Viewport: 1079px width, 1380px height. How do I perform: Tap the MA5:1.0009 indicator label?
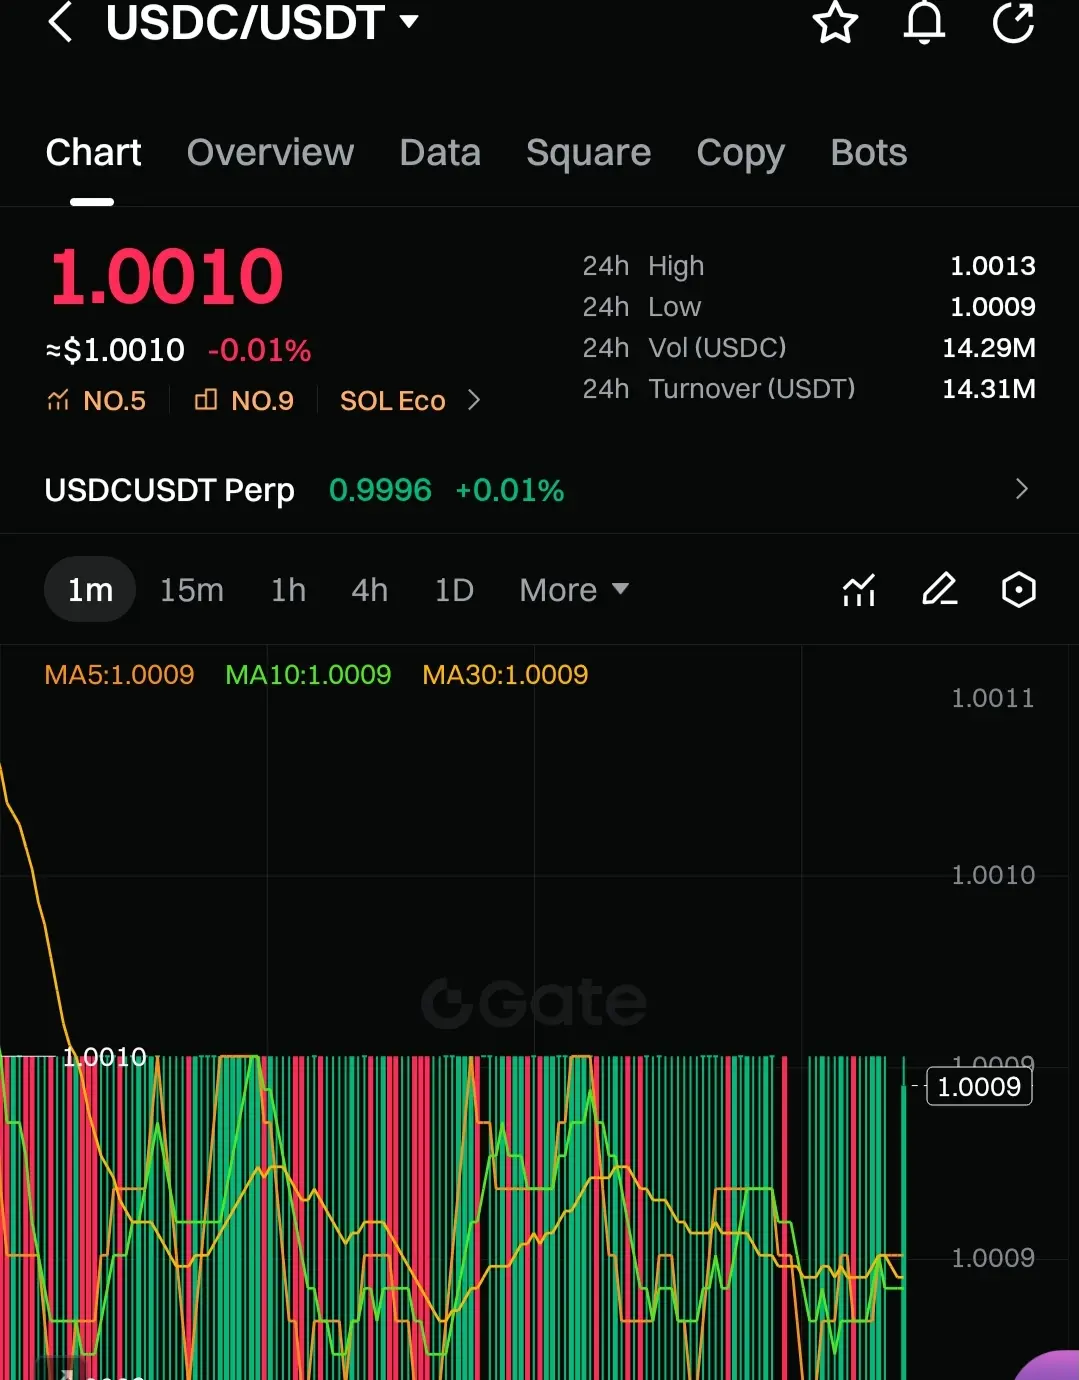point(119,675)
